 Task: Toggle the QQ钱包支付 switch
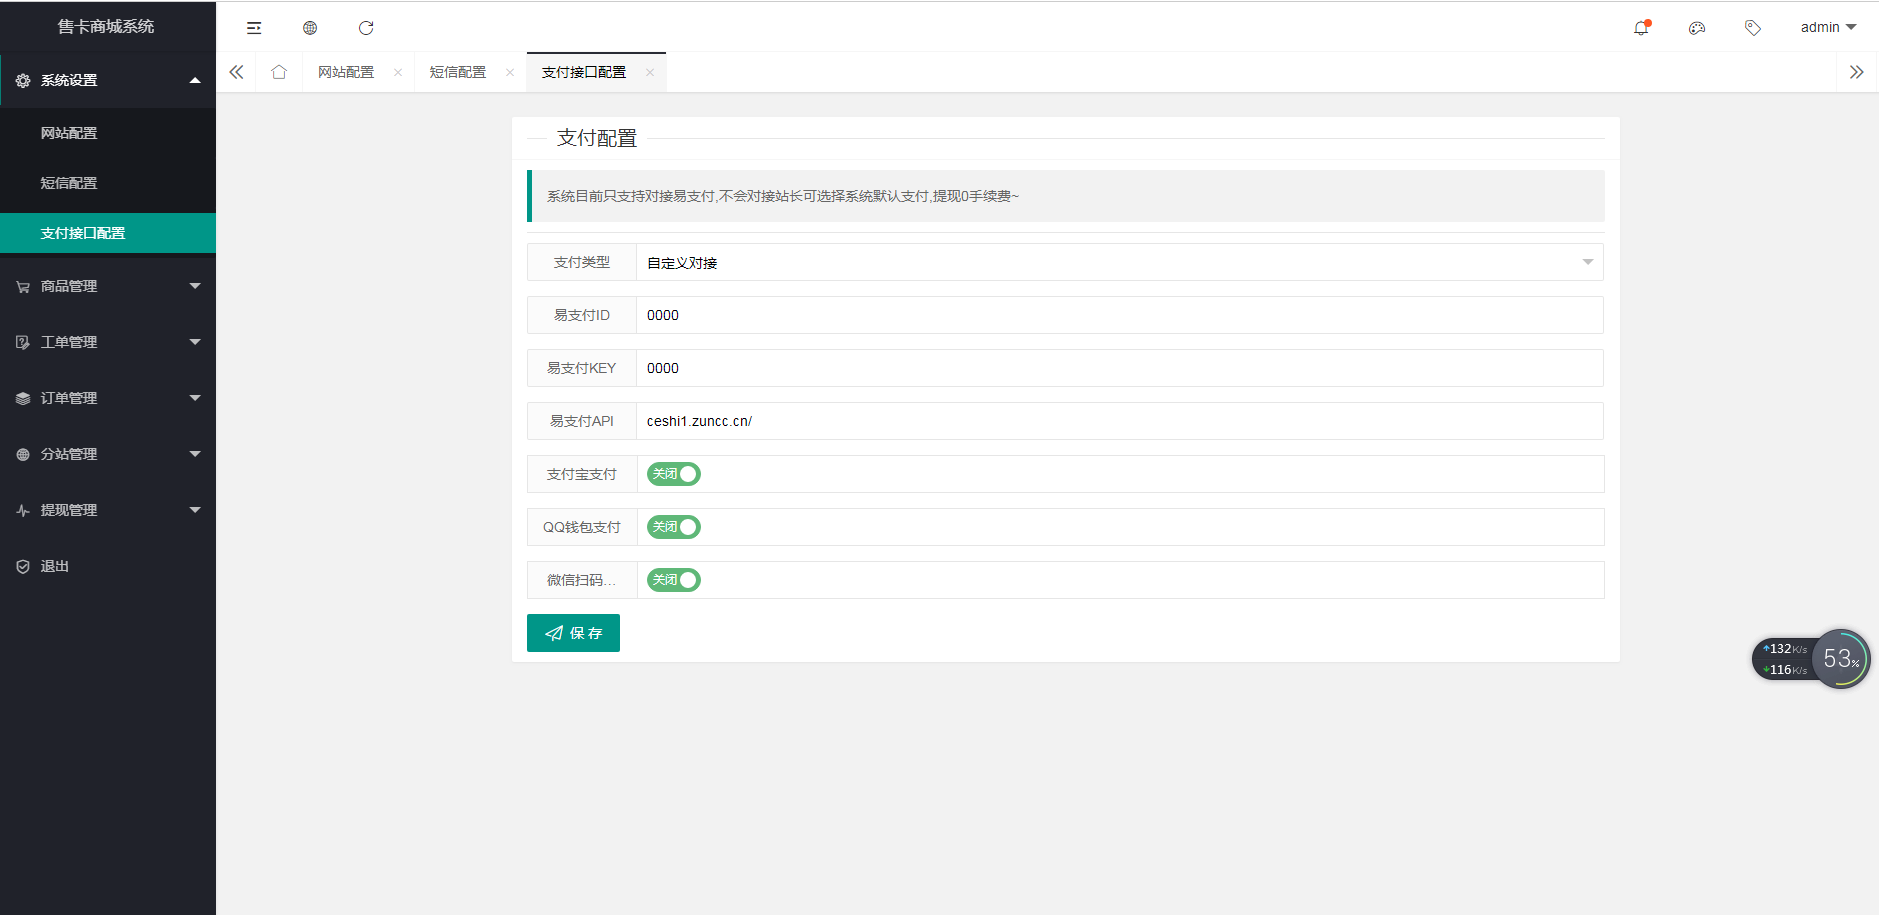[674, 527]
